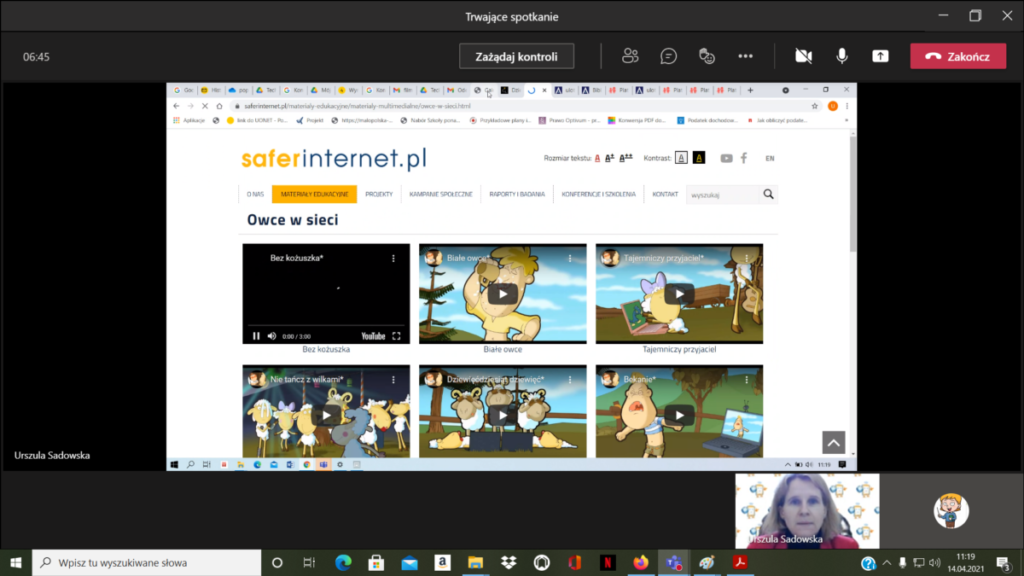Open the reactions and raise hand menu

pyautogui.click(x=707, y=56)
